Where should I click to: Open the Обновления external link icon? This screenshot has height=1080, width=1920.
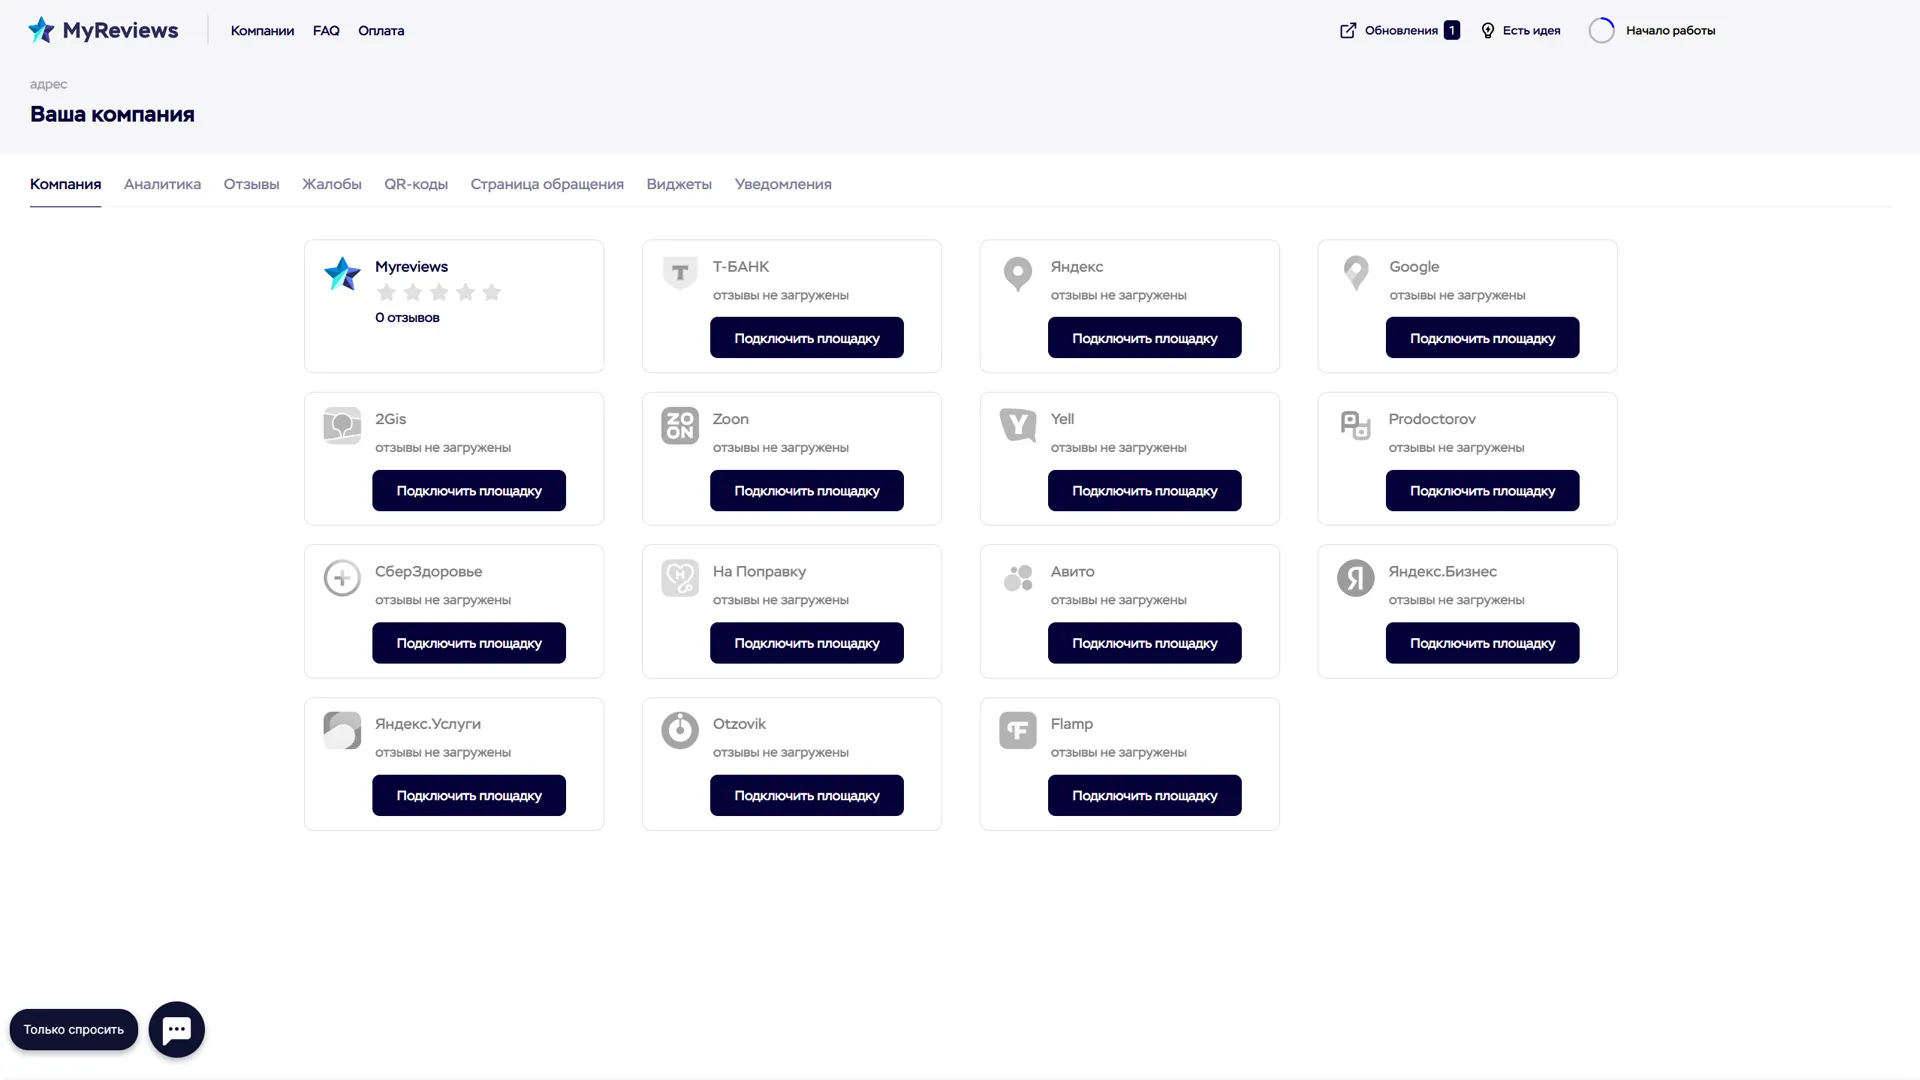(1348, 31)
